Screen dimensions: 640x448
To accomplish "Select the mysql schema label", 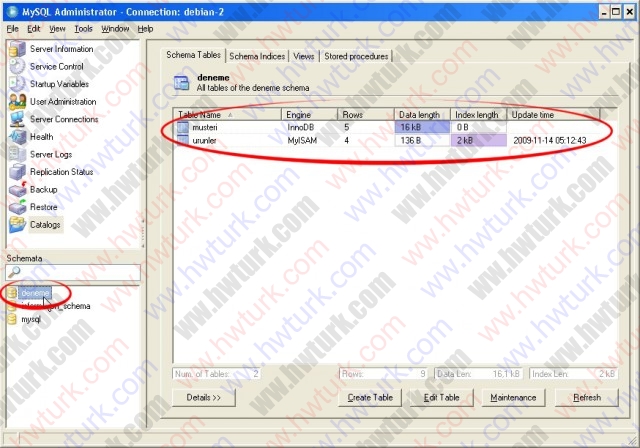I will coord(31,319).
